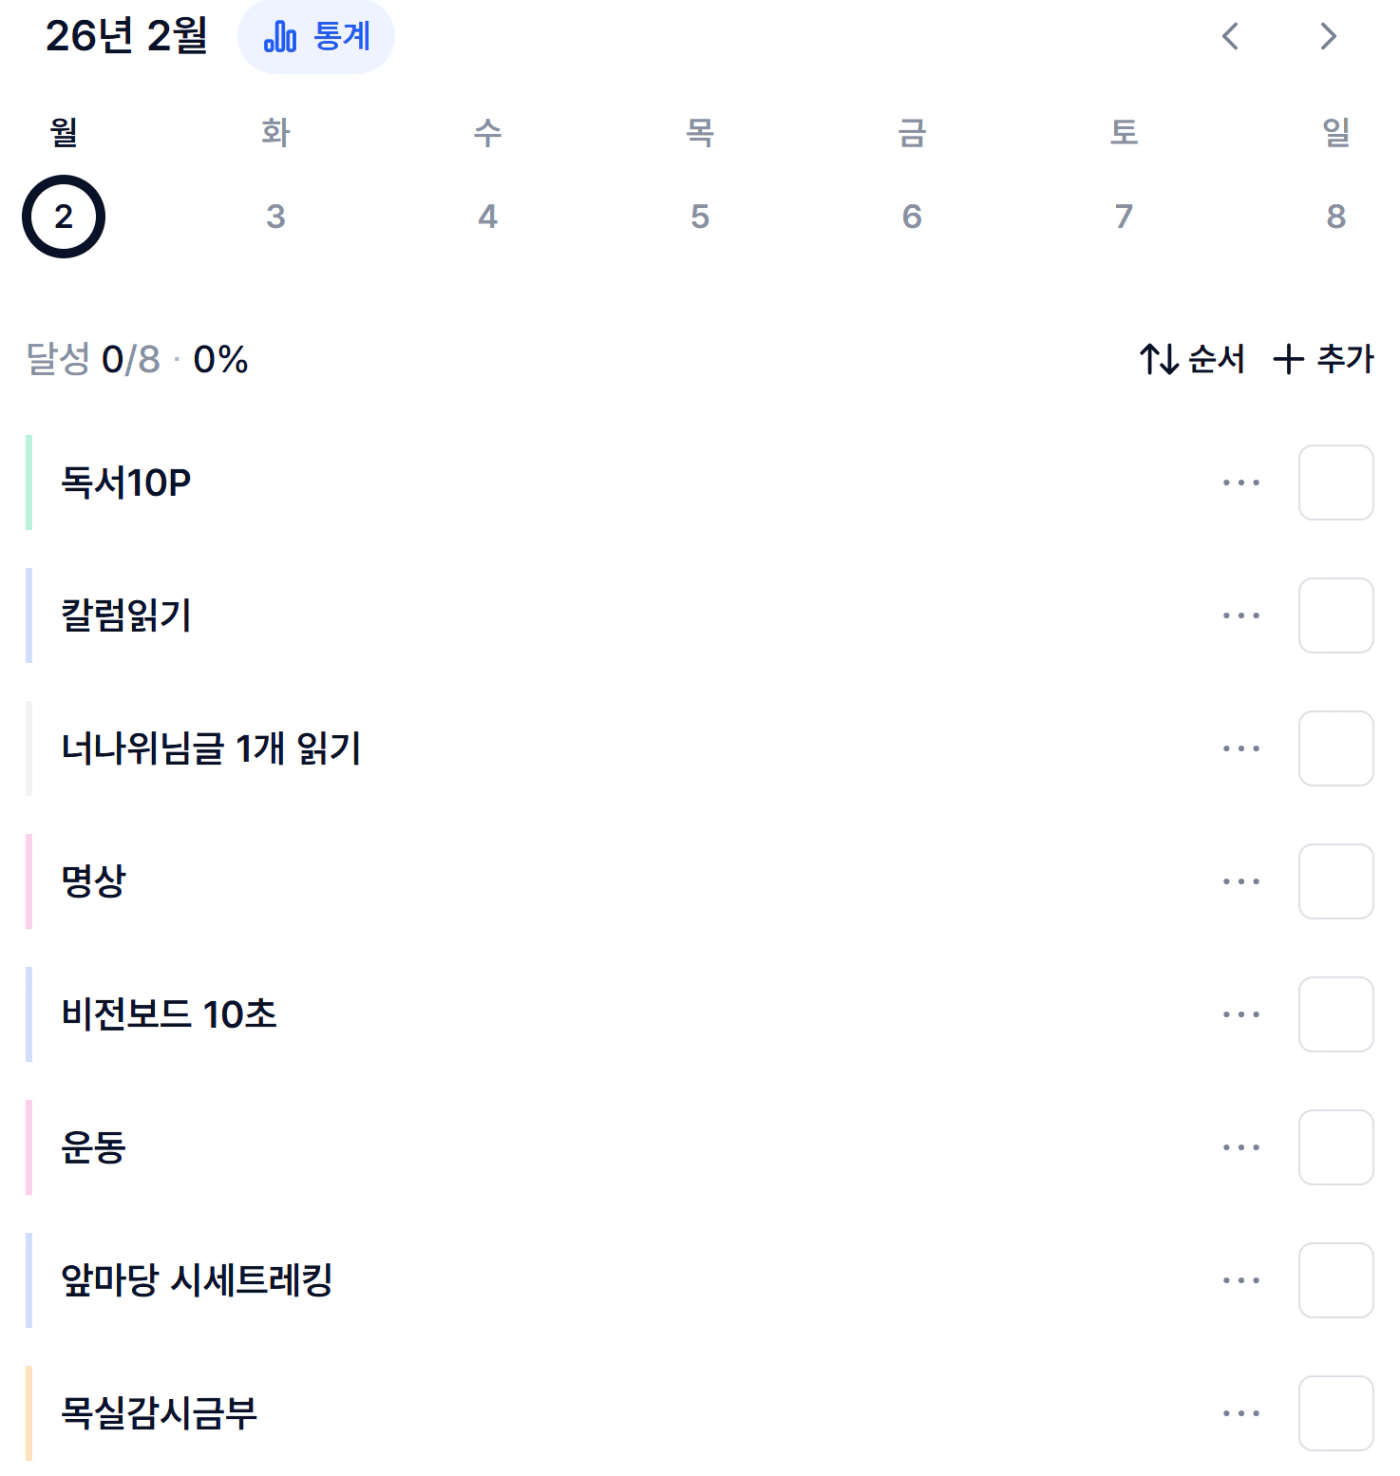Image resolution: width=1400 pixels, height=1476 pixels.
Task: Open three-dot menu for 너나위님글 1개 읽기
Action: tap(1241, 749)
